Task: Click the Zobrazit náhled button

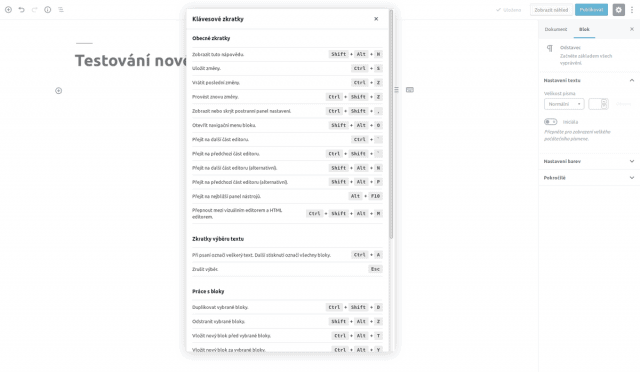Action: click(551, 10)
